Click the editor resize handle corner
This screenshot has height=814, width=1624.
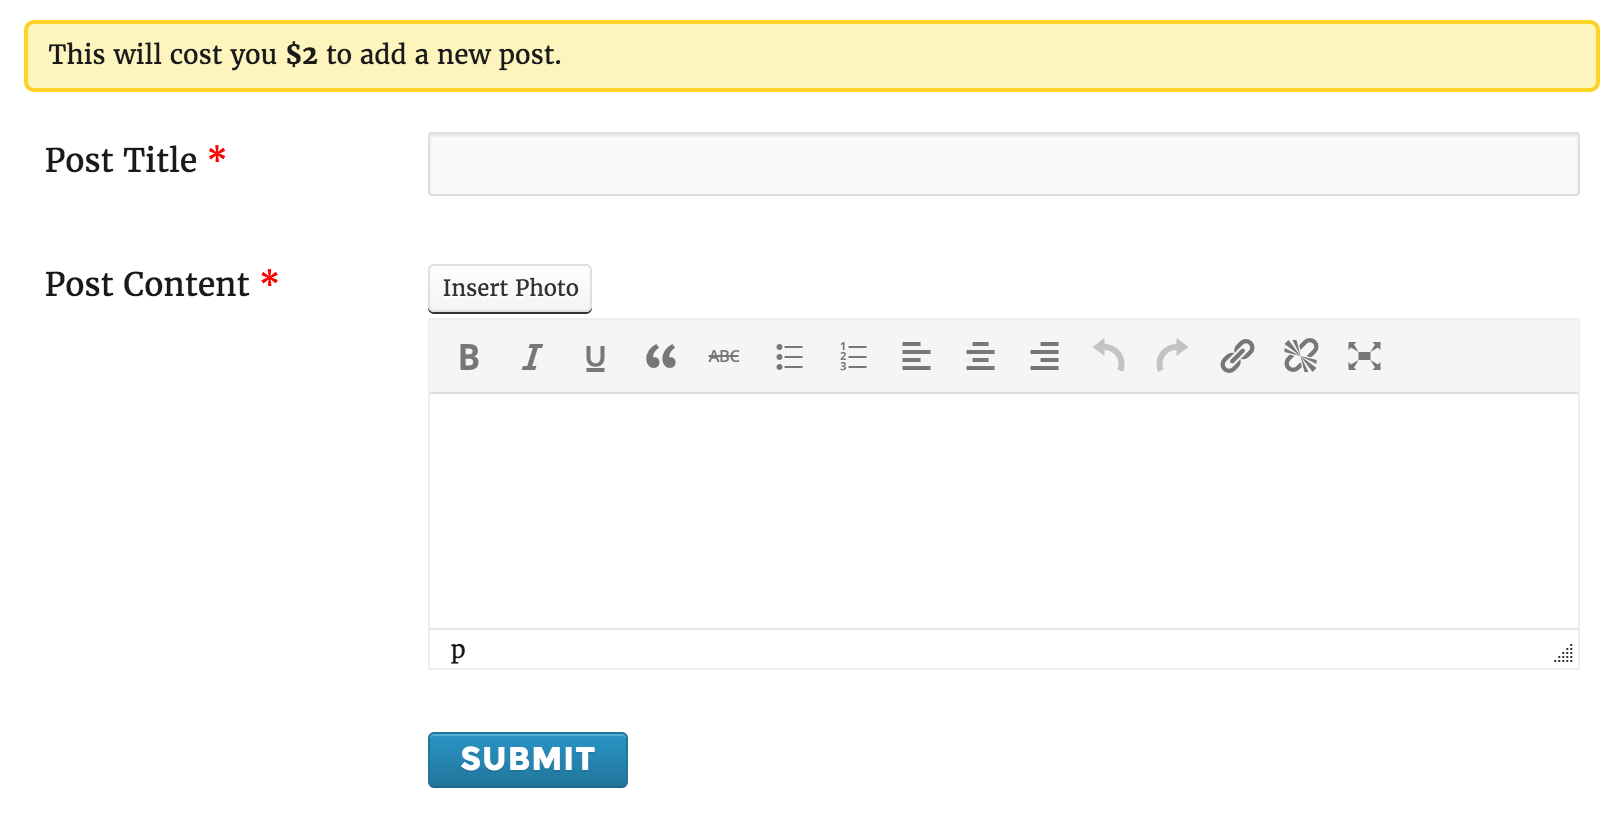pyautogui.click(x=1564, y=653)
